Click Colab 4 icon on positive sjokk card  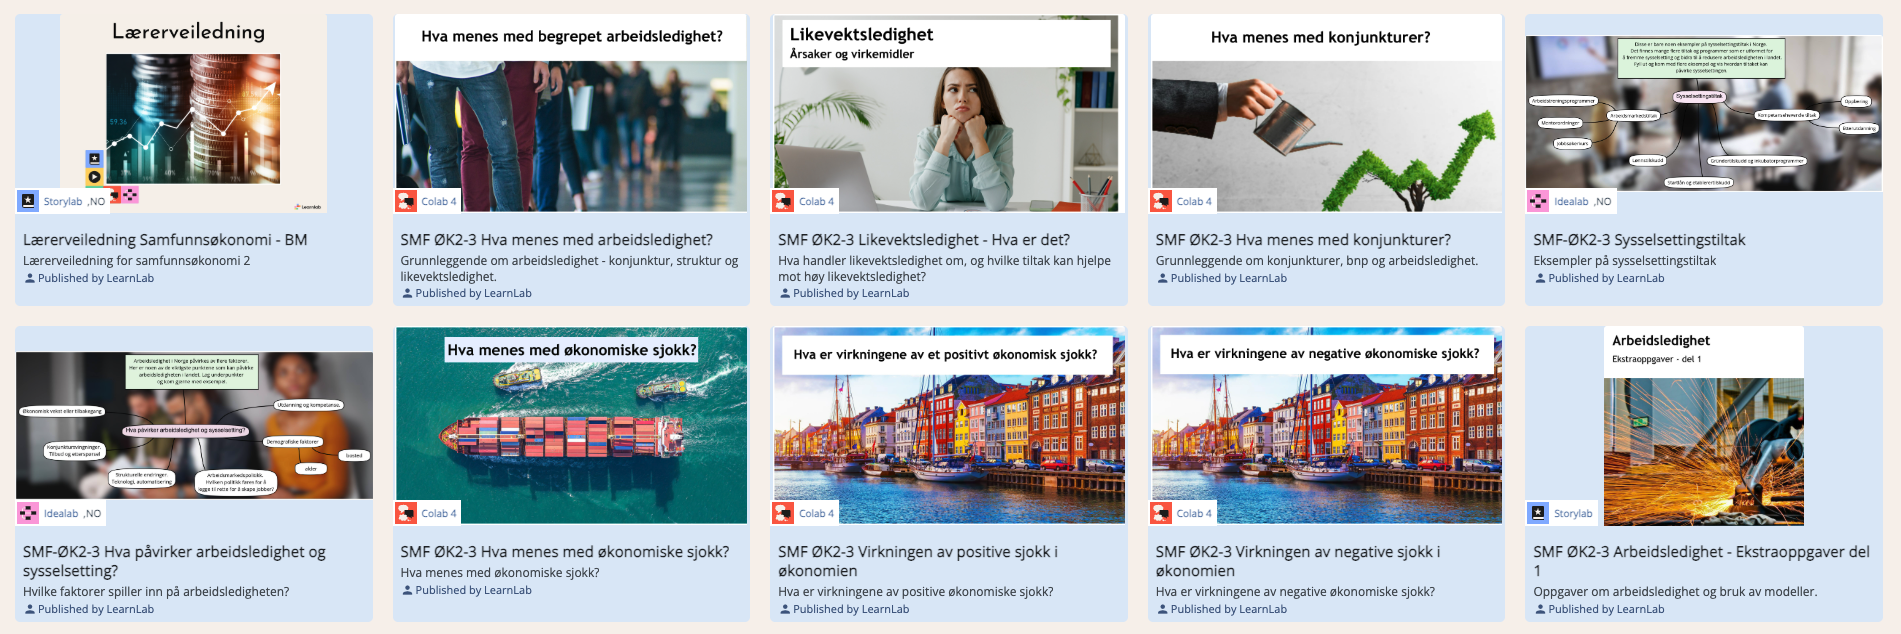pos(784,513)
